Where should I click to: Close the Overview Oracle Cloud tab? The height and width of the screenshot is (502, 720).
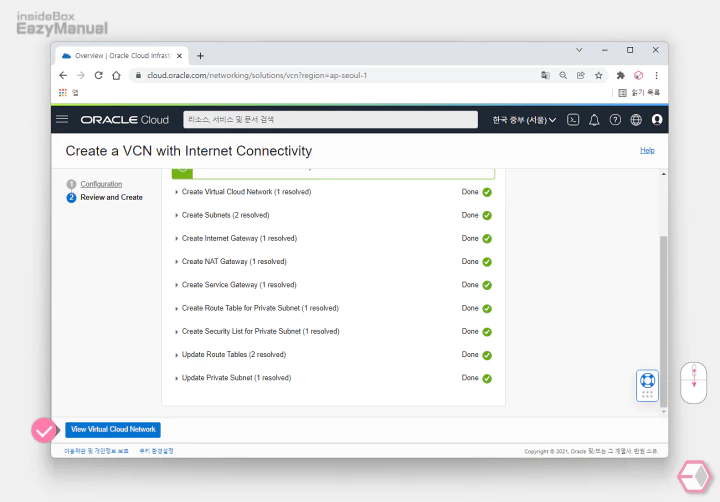click(x=180, y=56)
